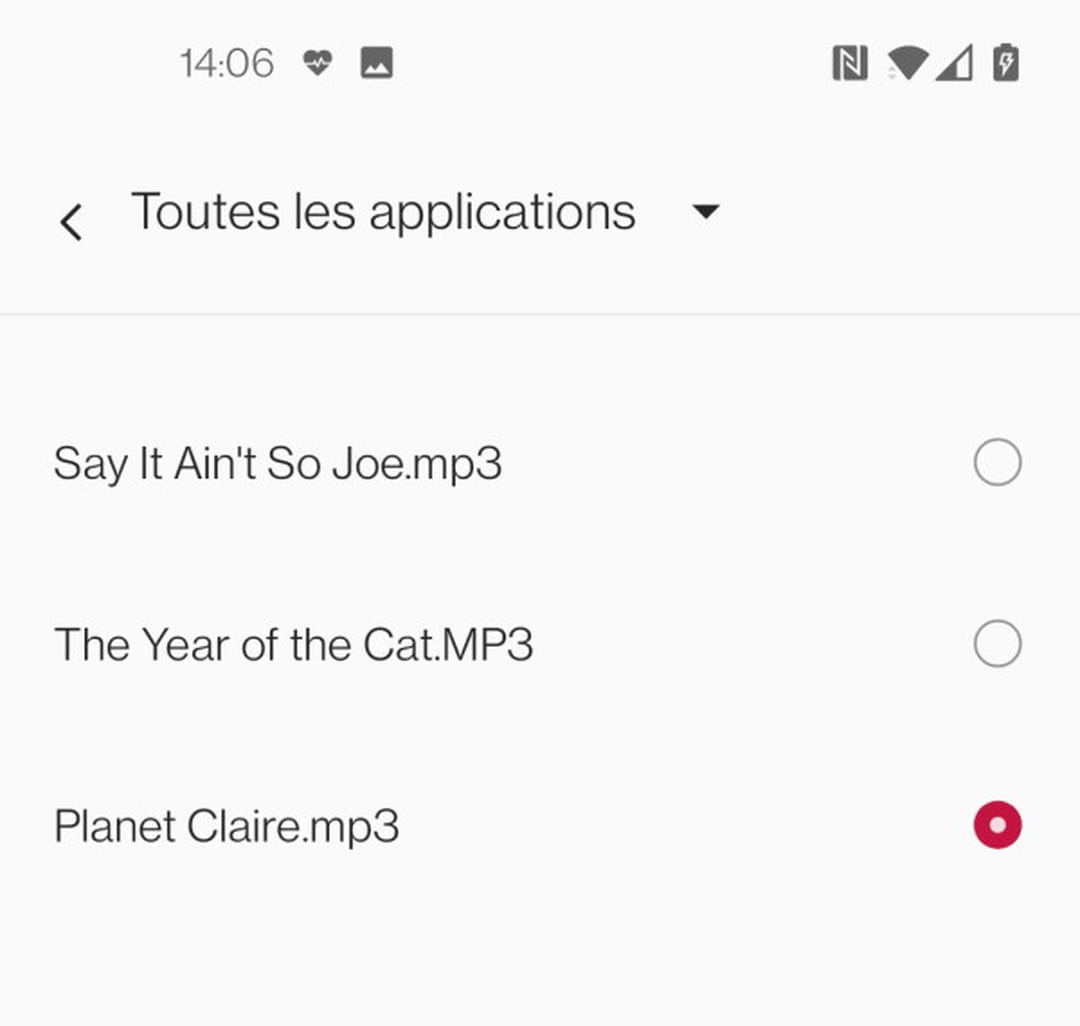The image size is (1080, 1026).
Task: Tap the cellular signal strength icon
Action: pyautogui.click(x=954, y=64)
